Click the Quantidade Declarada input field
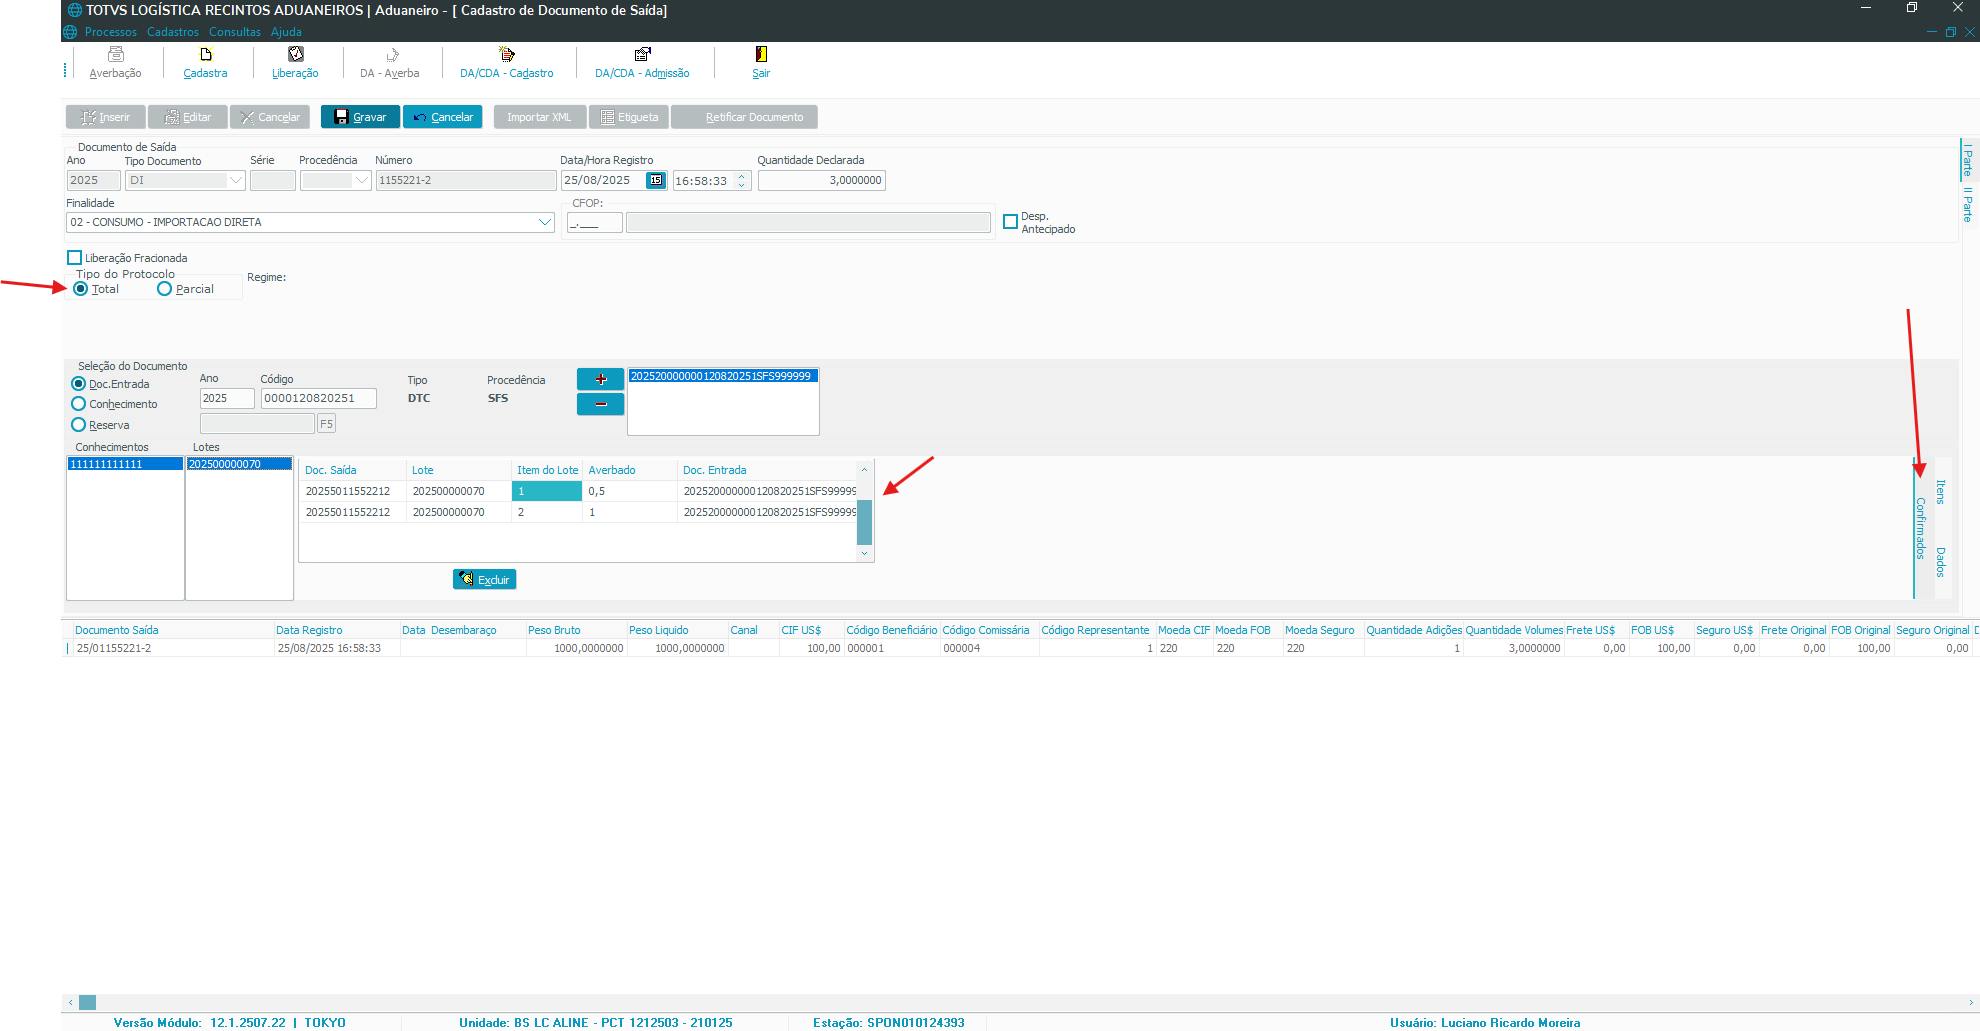The width and height of the screenshot is (1980, 1031). click(x=821, y=180)
